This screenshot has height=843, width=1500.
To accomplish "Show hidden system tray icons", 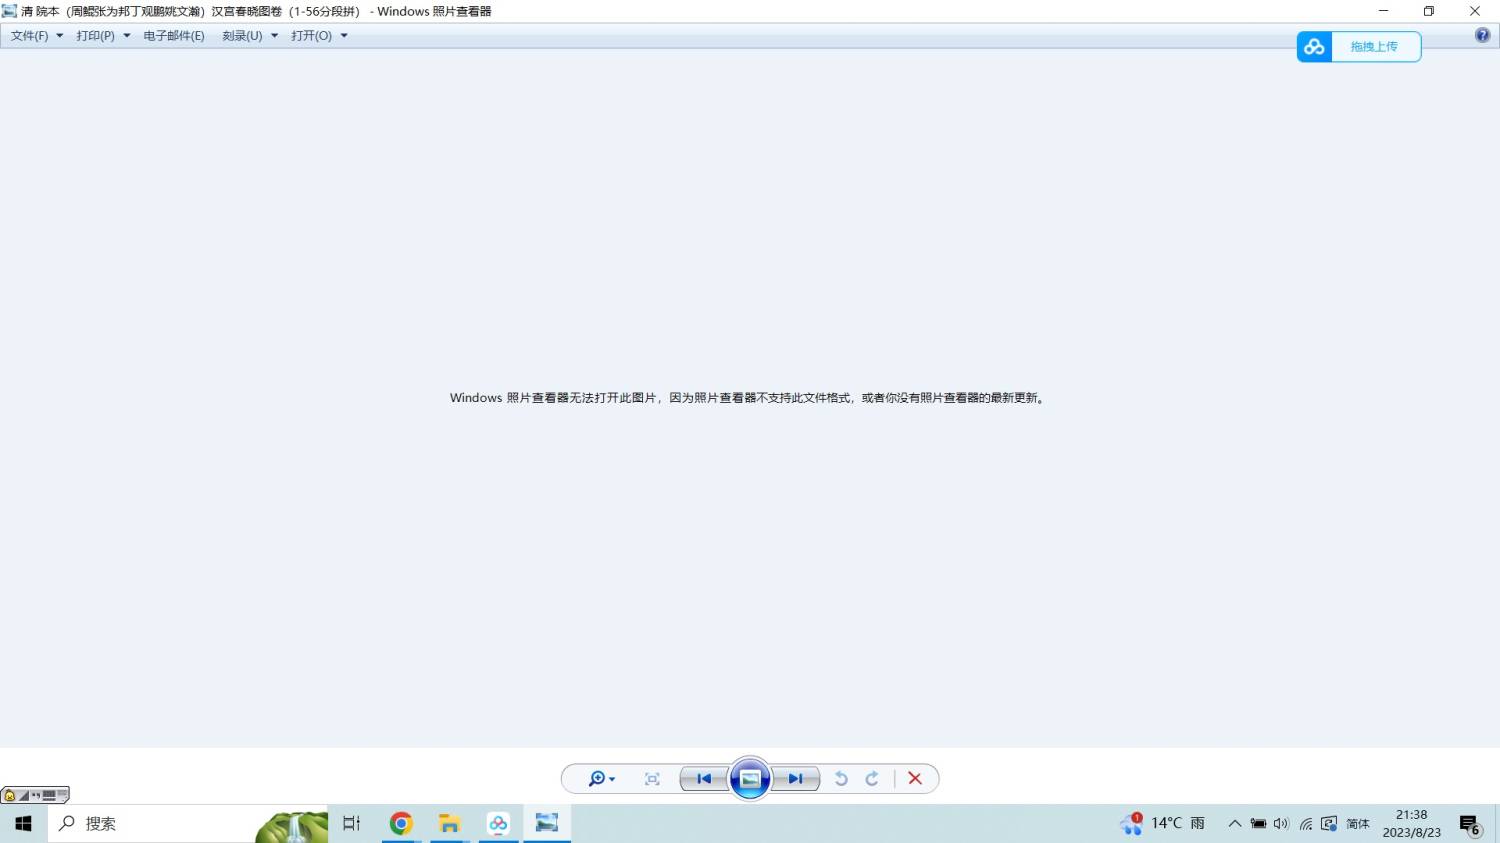I will 1234,824.
